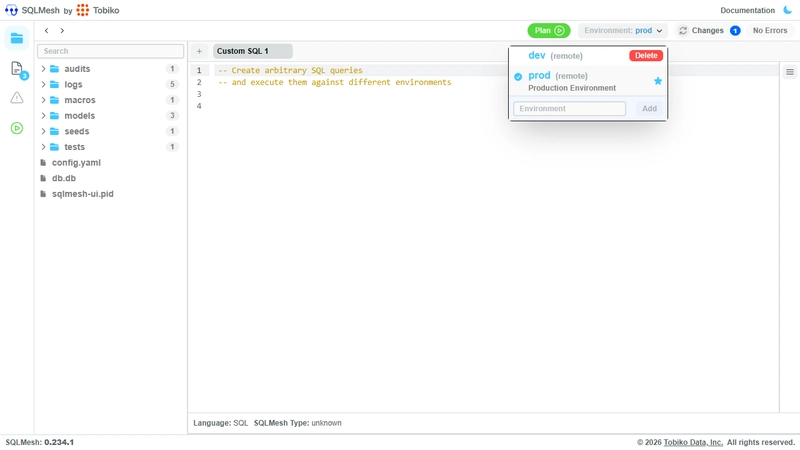Click 'and execute them against different environments' line
800x450 pixels.
pos(335,82)
